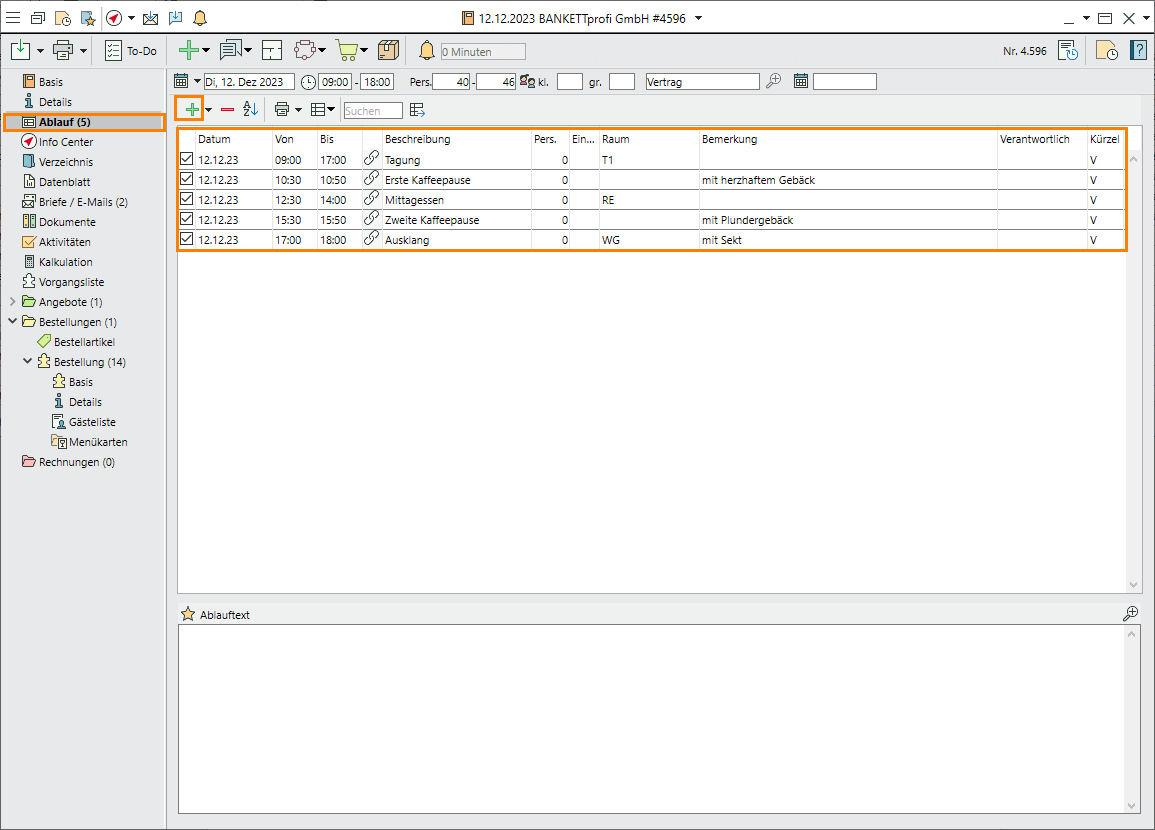Click the red minus delete-row icon
1155x830 pixels.
(228, 109)
